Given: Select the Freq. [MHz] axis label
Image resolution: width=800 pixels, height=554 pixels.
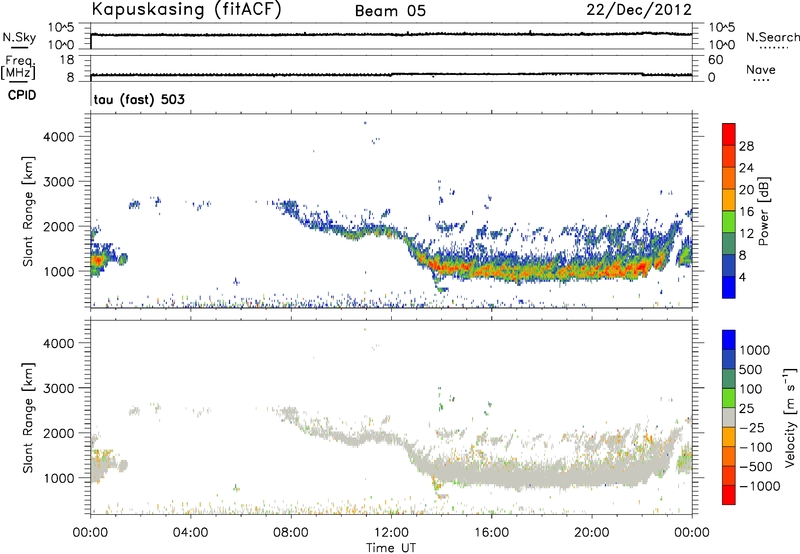Looking at the screenshot, I should (18, 67).
